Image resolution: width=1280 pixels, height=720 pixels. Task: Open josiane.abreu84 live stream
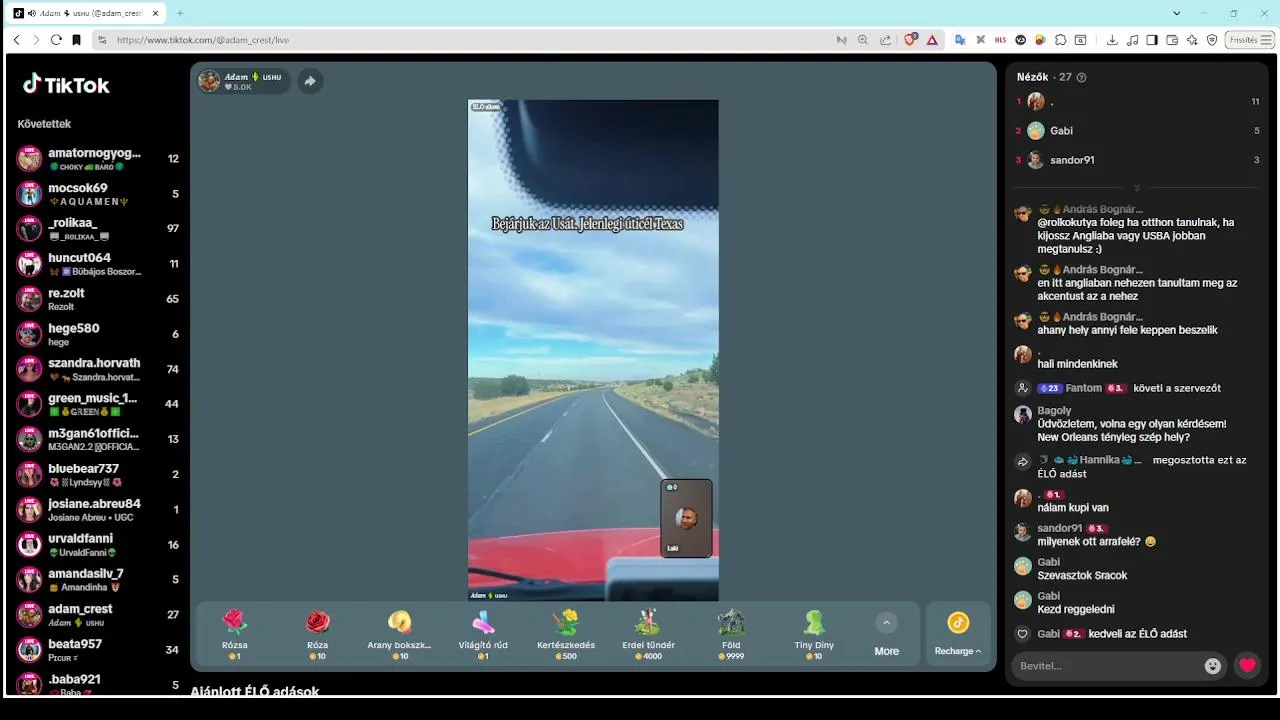click(x=98, y=510)
